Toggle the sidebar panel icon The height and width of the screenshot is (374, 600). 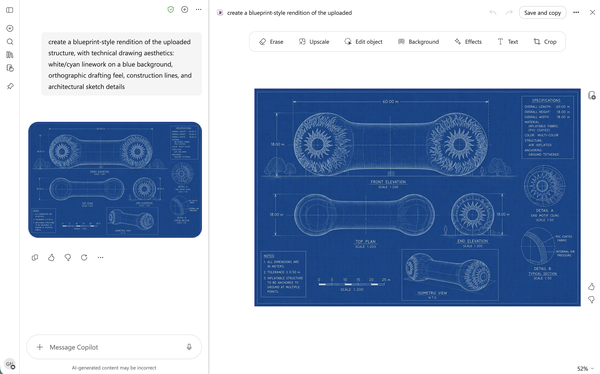pyautogui.click(x=10, y=10)
